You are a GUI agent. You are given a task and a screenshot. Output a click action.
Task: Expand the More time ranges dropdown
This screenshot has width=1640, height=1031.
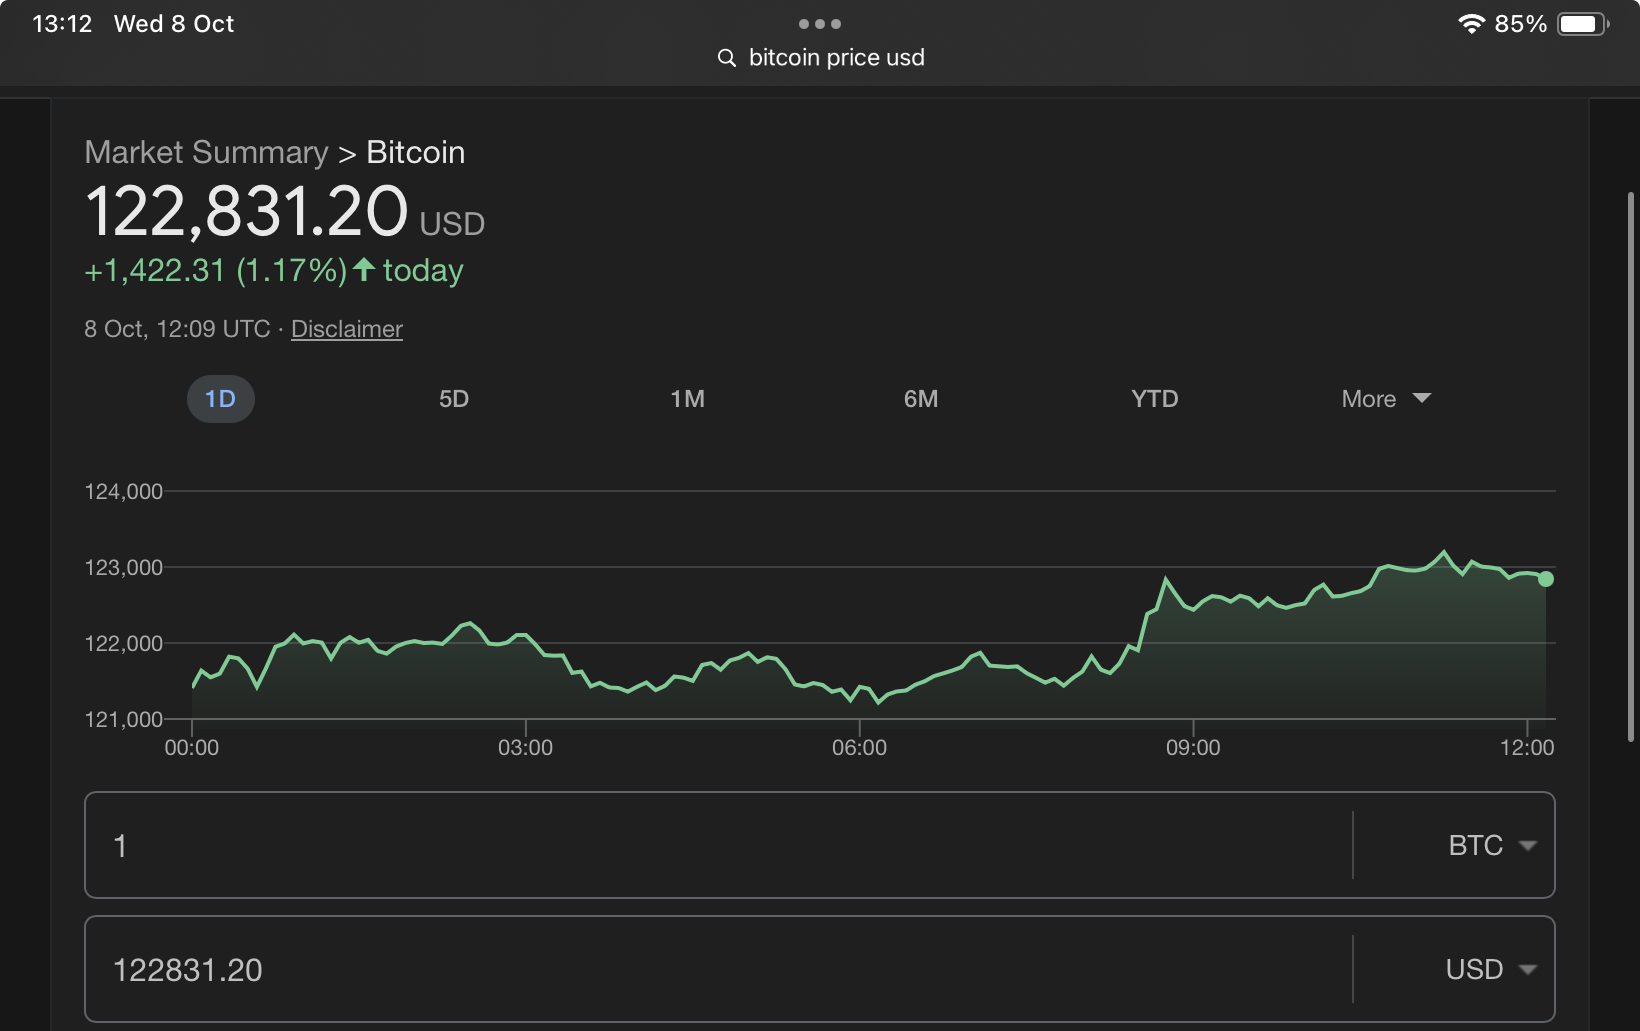click(1386, 399)
